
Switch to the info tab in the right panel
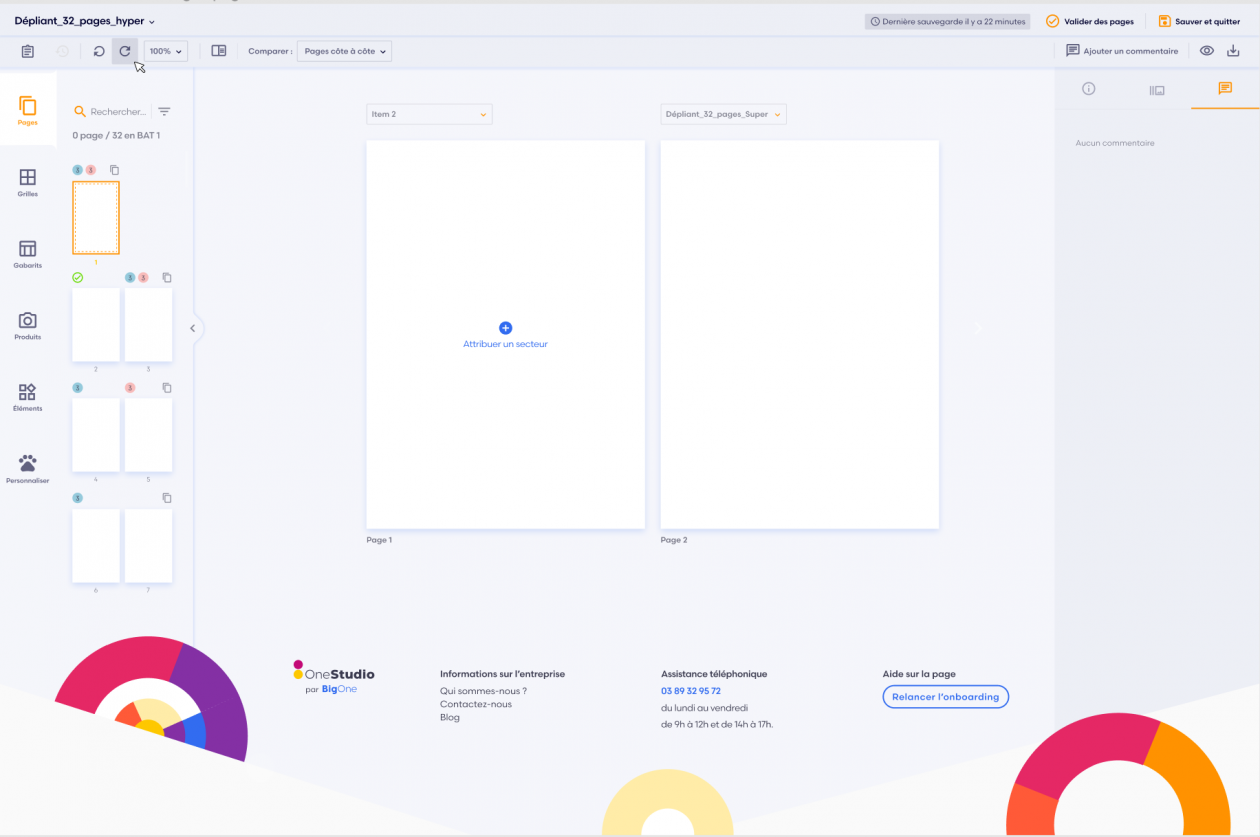(1089, 89)
